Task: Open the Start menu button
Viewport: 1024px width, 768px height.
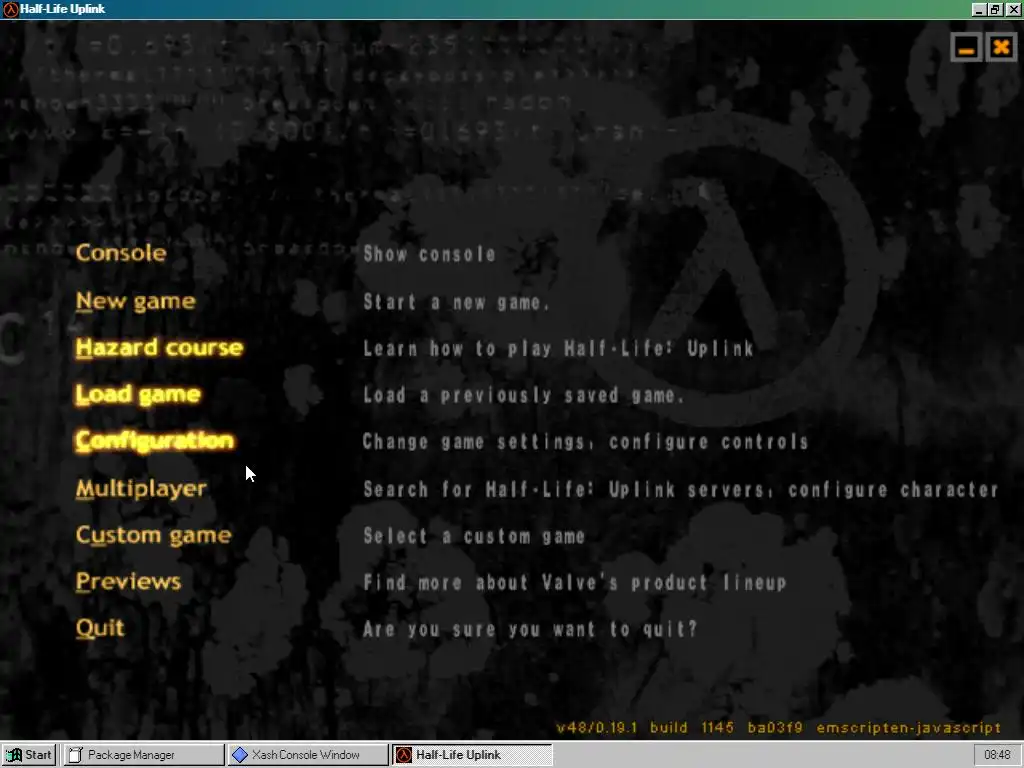Action: point(29,755)
